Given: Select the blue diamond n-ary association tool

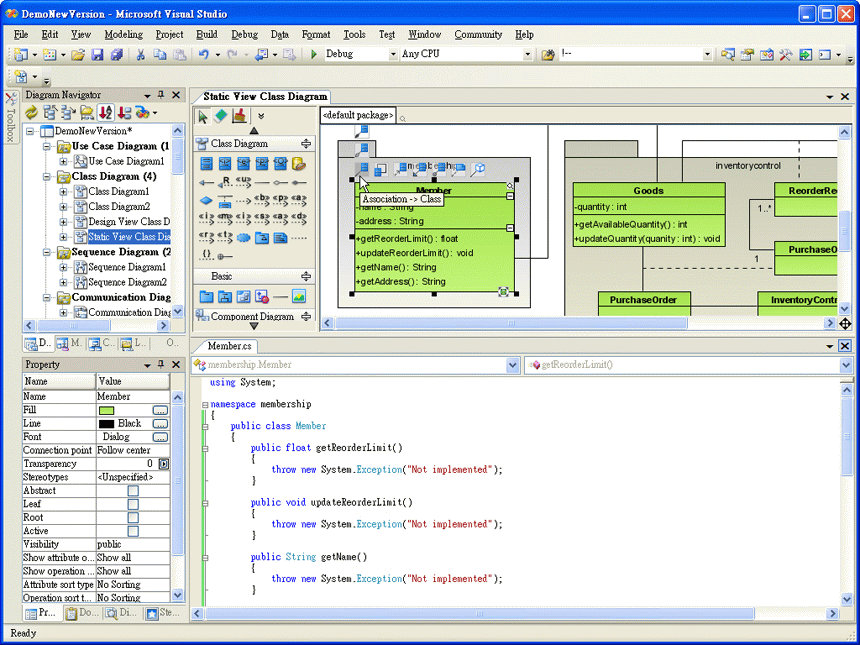Looking at the screenshot, I should [206, 200].
